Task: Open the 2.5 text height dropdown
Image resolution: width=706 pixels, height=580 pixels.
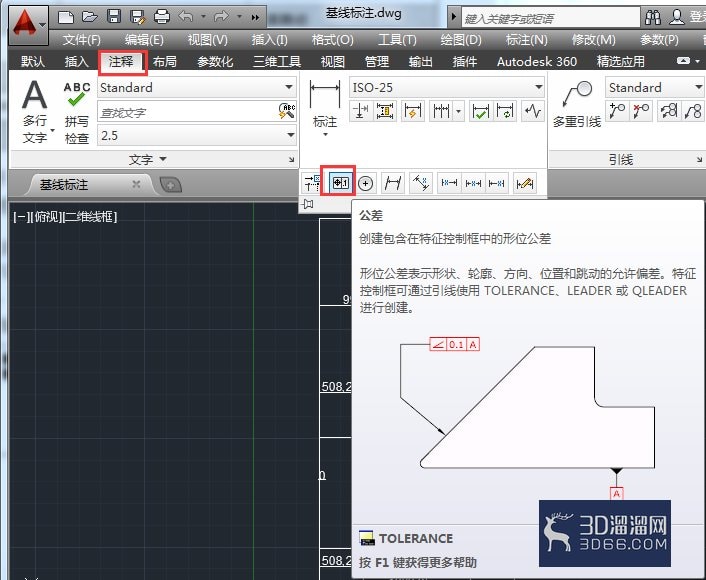Action: 197,136
